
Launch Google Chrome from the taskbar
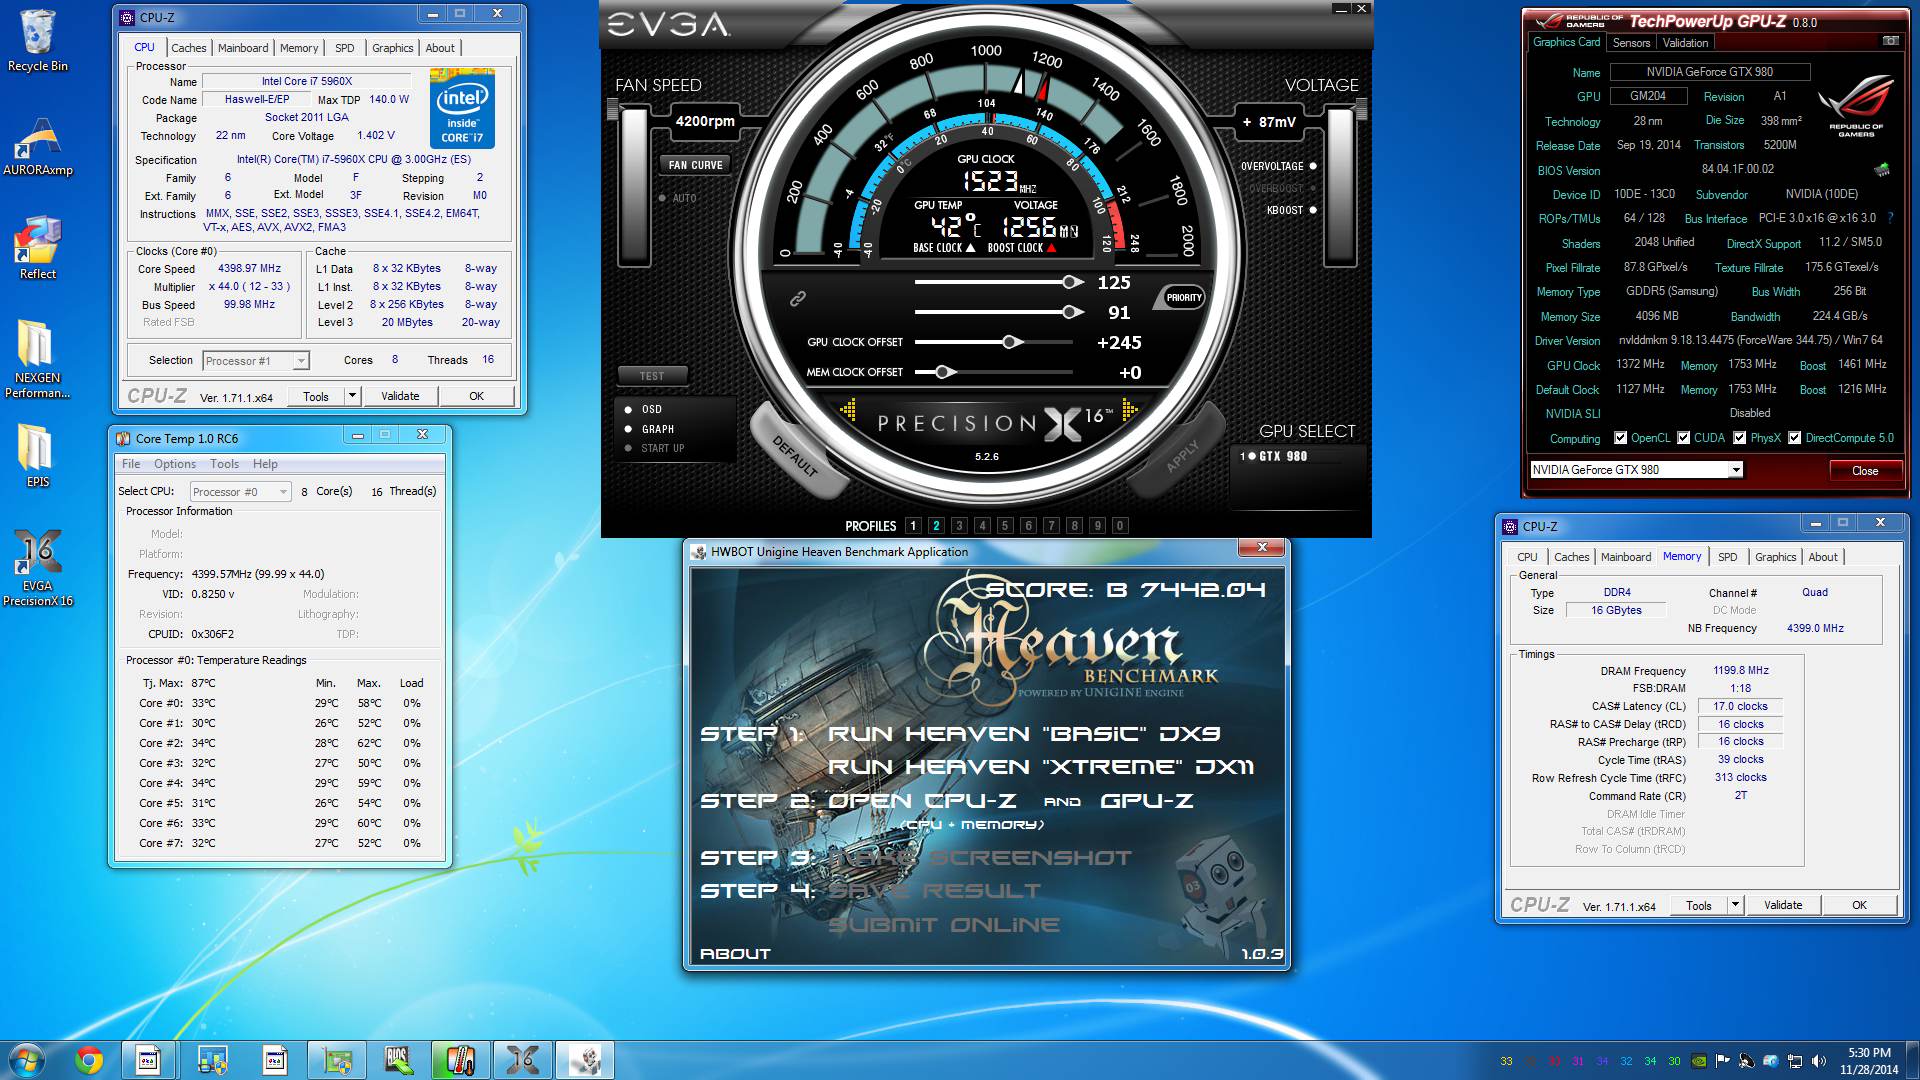click(x=89, y=1060)
